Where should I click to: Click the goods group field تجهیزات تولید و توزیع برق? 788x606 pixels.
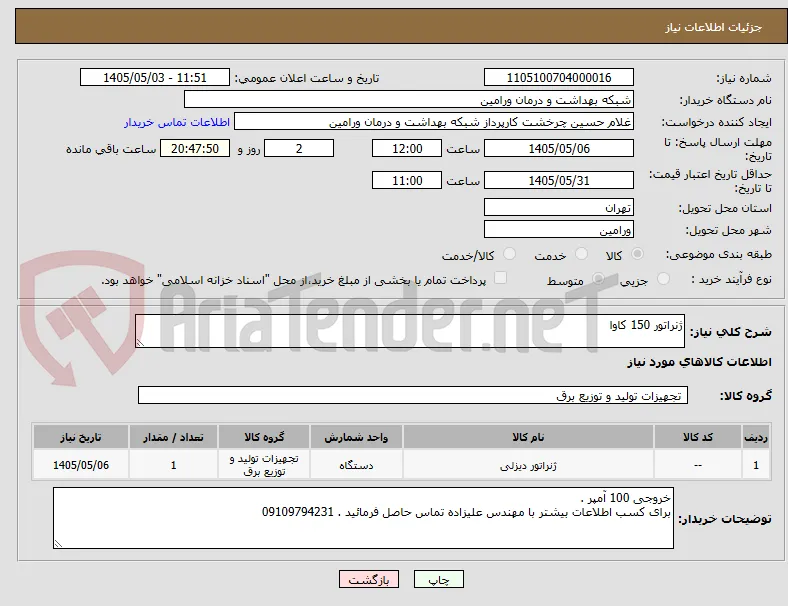[x=413, y=395]
